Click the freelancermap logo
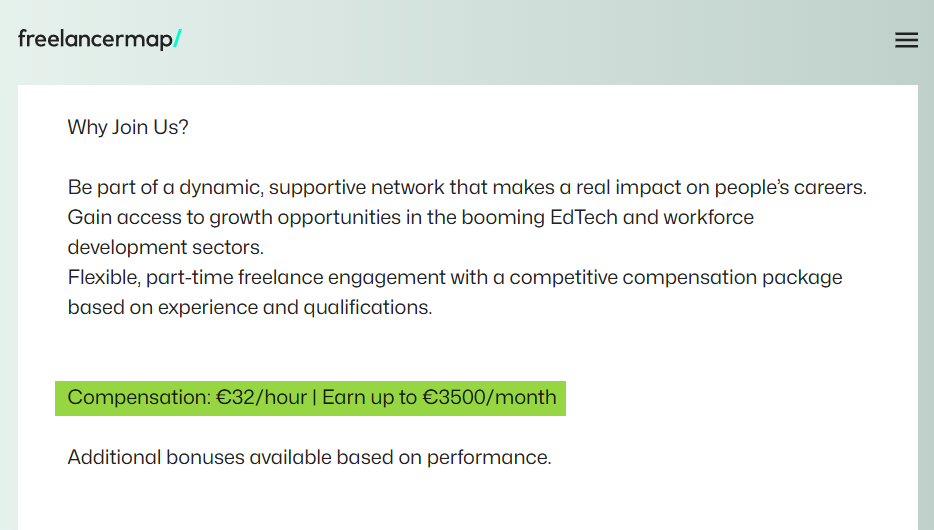This screenshot has height=530, width=934. pyautogui.click(x=99, y=39)
